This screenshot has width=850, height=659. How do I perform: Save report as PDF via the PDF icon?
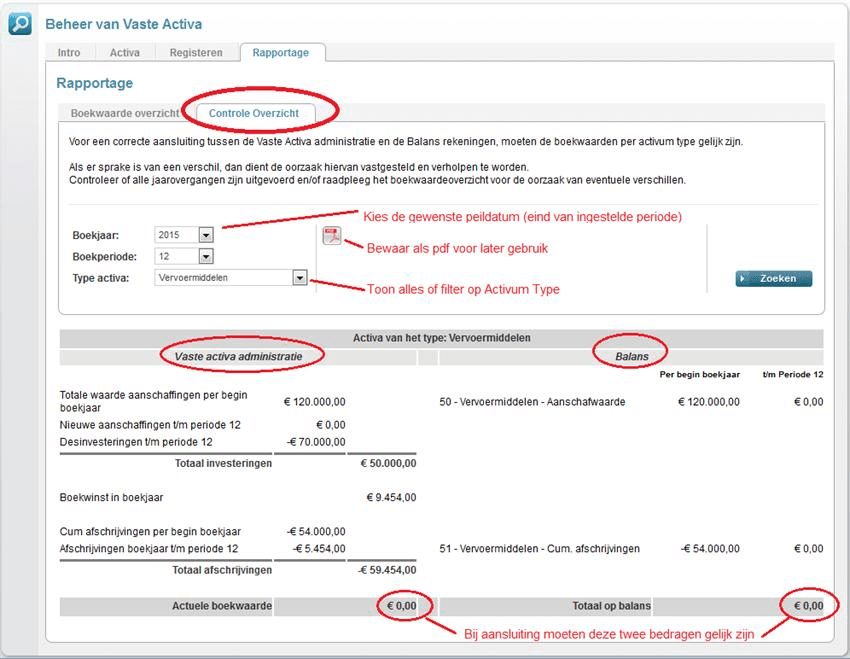point(332,236)
